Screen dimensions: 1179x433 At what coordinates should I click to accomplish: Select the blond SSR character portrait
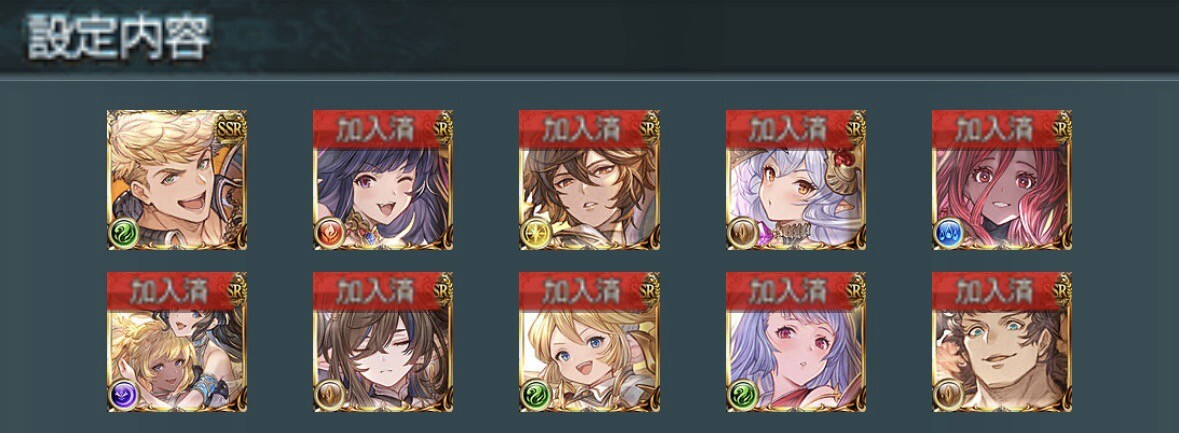(x=177, y=180)
